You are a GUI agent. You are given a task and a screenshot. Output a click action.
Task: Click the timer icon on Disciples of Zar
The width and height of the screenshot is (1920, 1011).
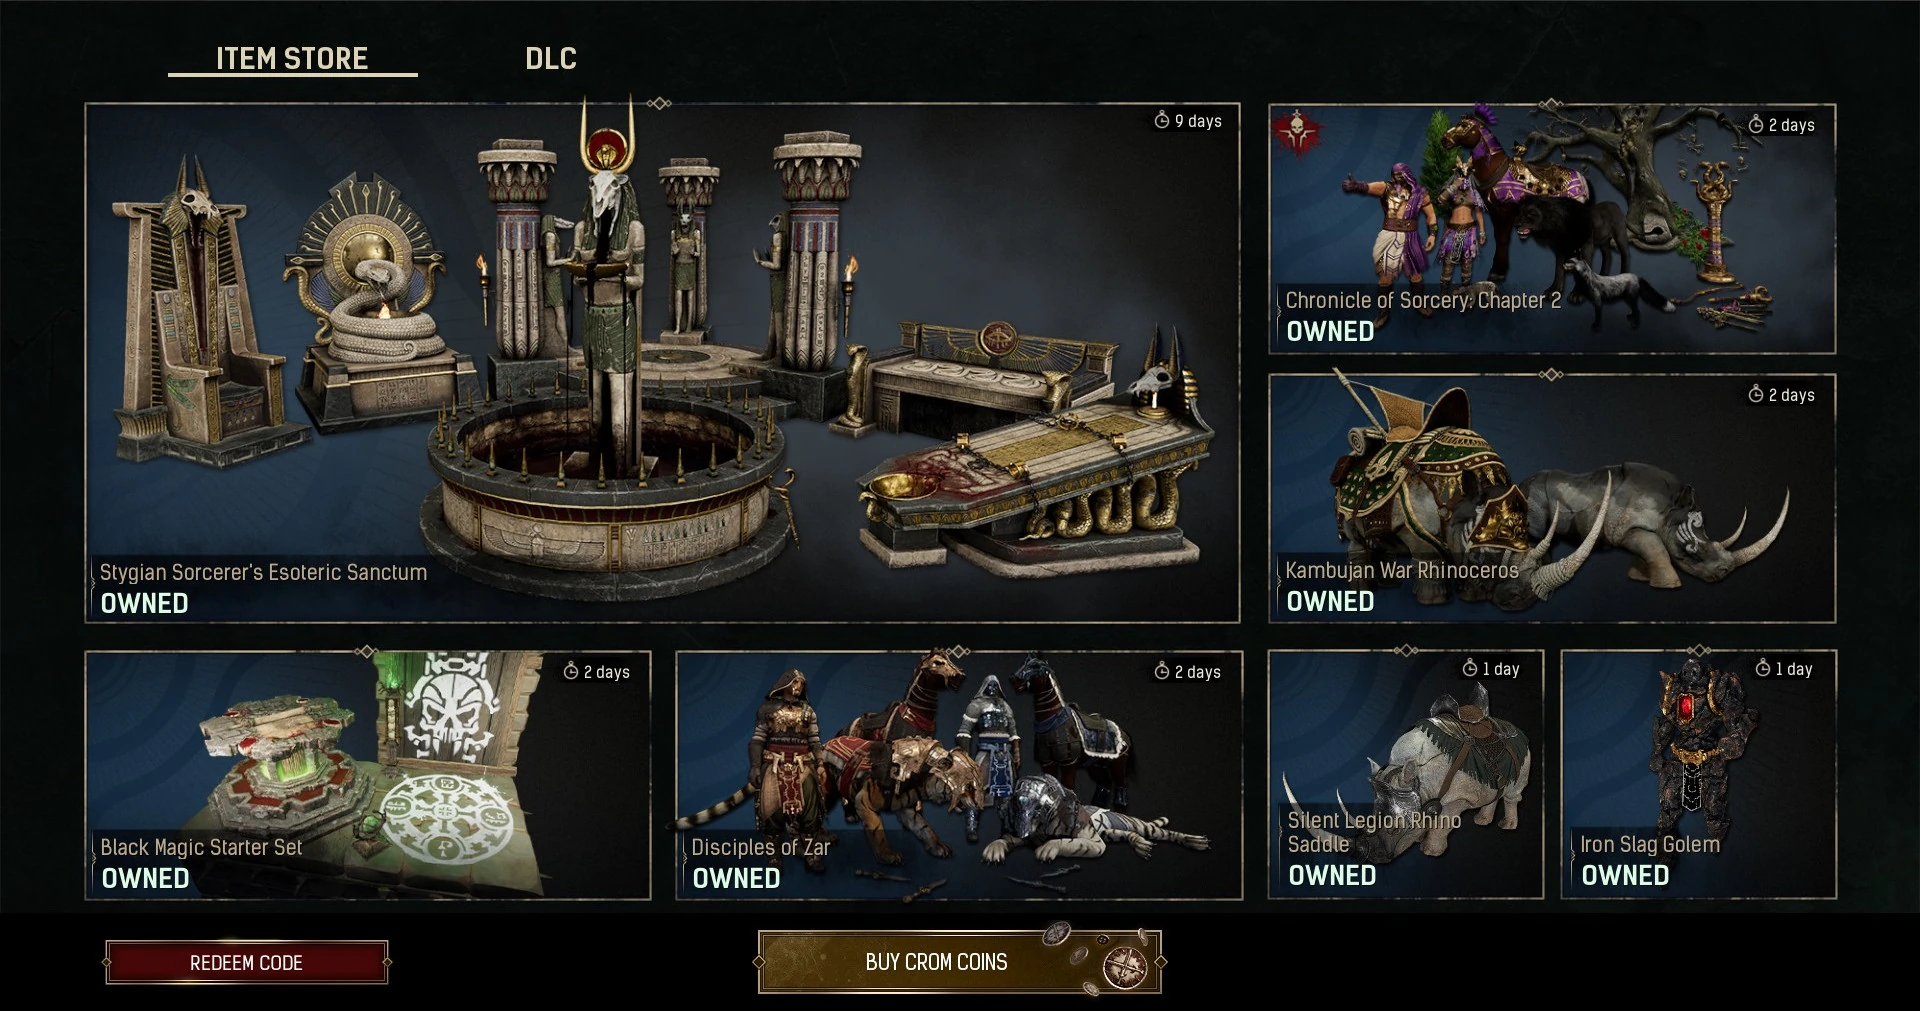tap(1161, 671)
